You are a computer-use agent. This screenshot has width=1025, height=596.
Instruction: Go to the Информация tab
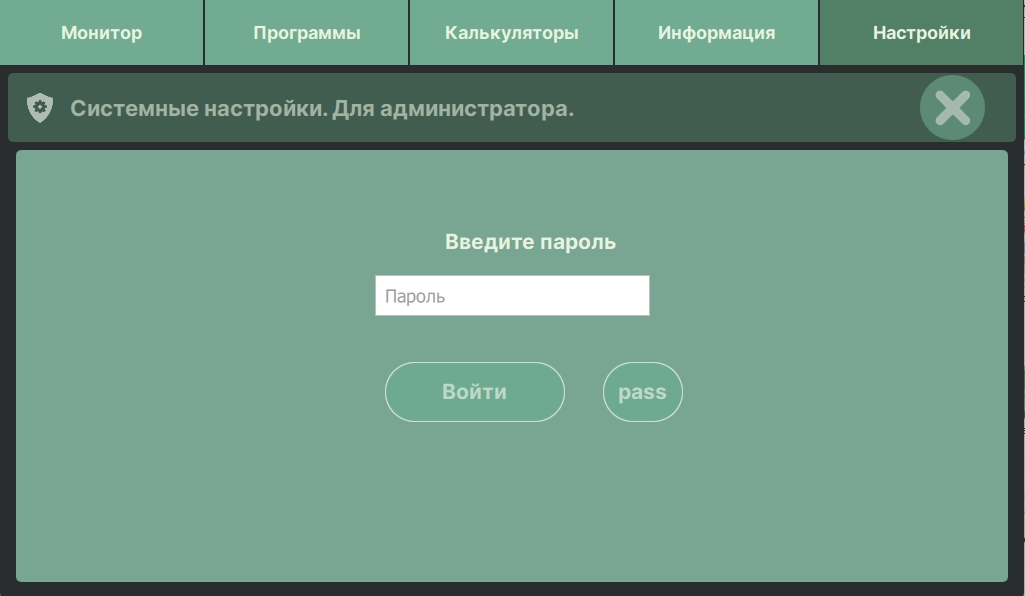click(x=716, y=32)
